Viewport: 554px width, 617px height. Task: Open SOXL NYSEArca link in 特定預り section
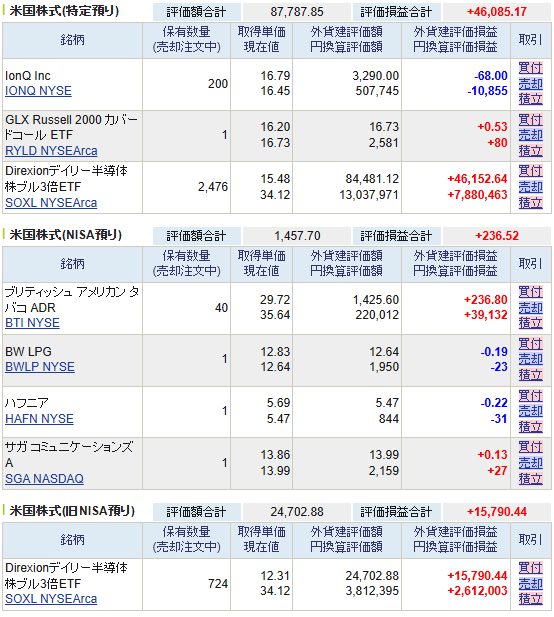(x=51, y=203)
